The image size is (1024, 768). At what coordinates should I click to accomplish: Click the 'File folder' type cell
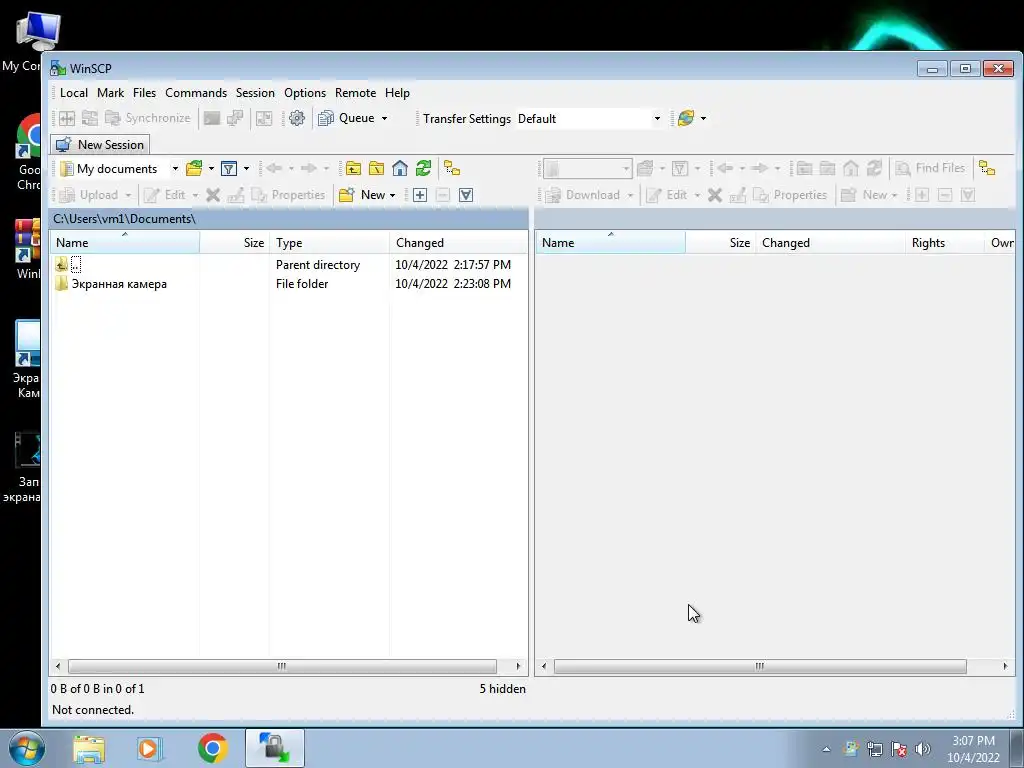(302, 283)
